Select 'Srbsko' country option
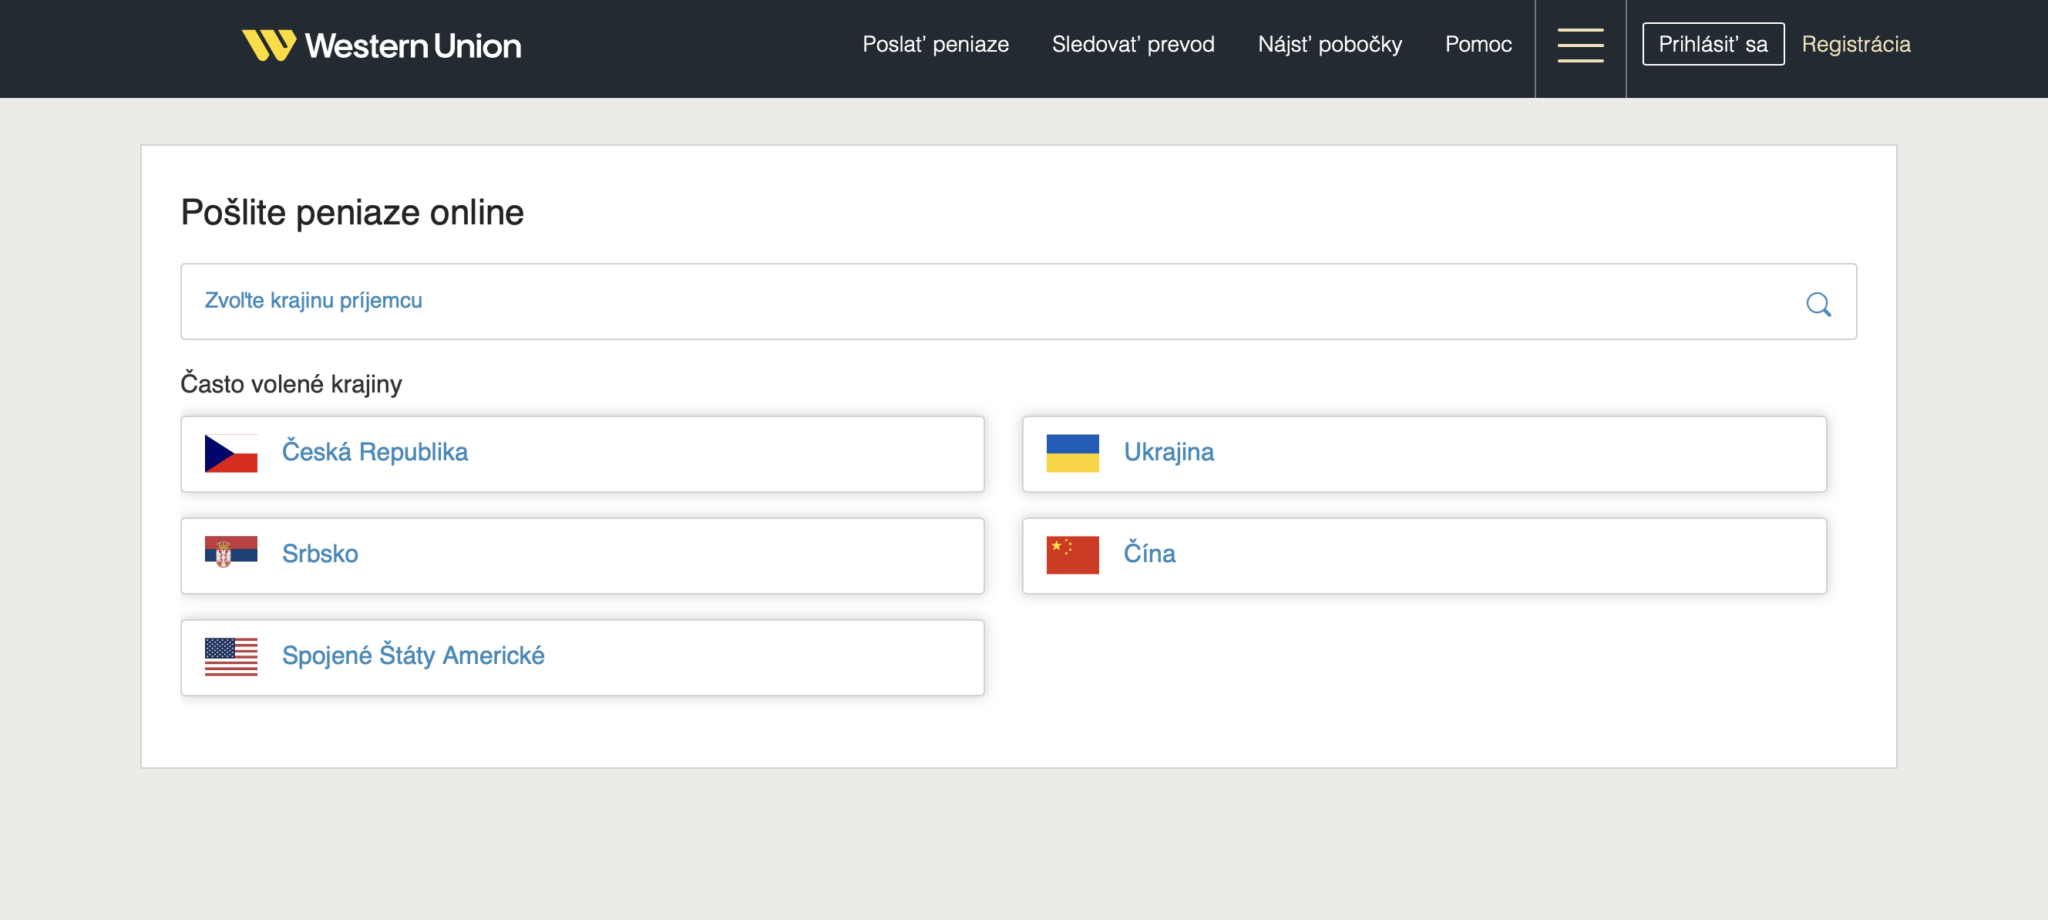Screen dimensions: 2048x920 (x=319, y=554)
